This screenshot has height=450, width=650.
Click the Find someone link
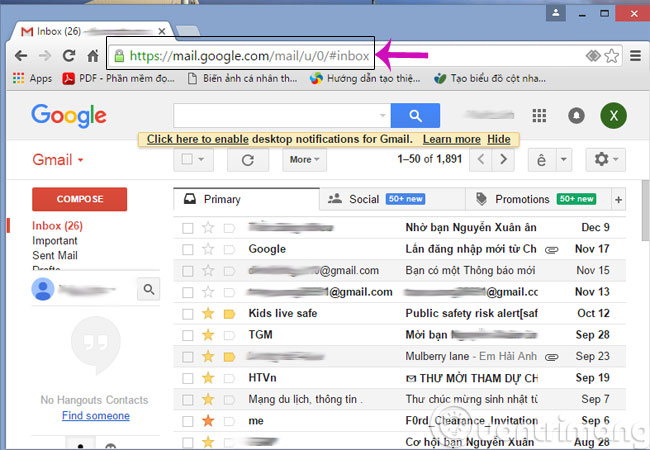(96, 416)
